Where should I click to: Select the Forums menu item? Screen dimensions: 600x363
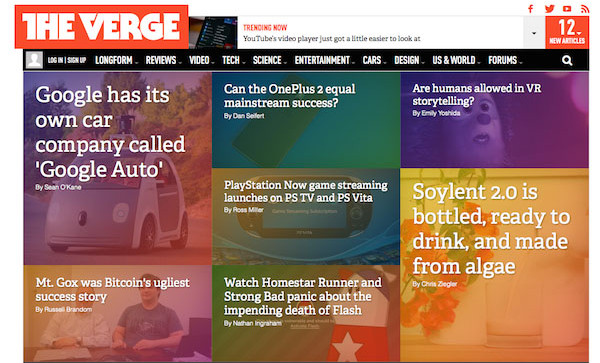[505, 60]
